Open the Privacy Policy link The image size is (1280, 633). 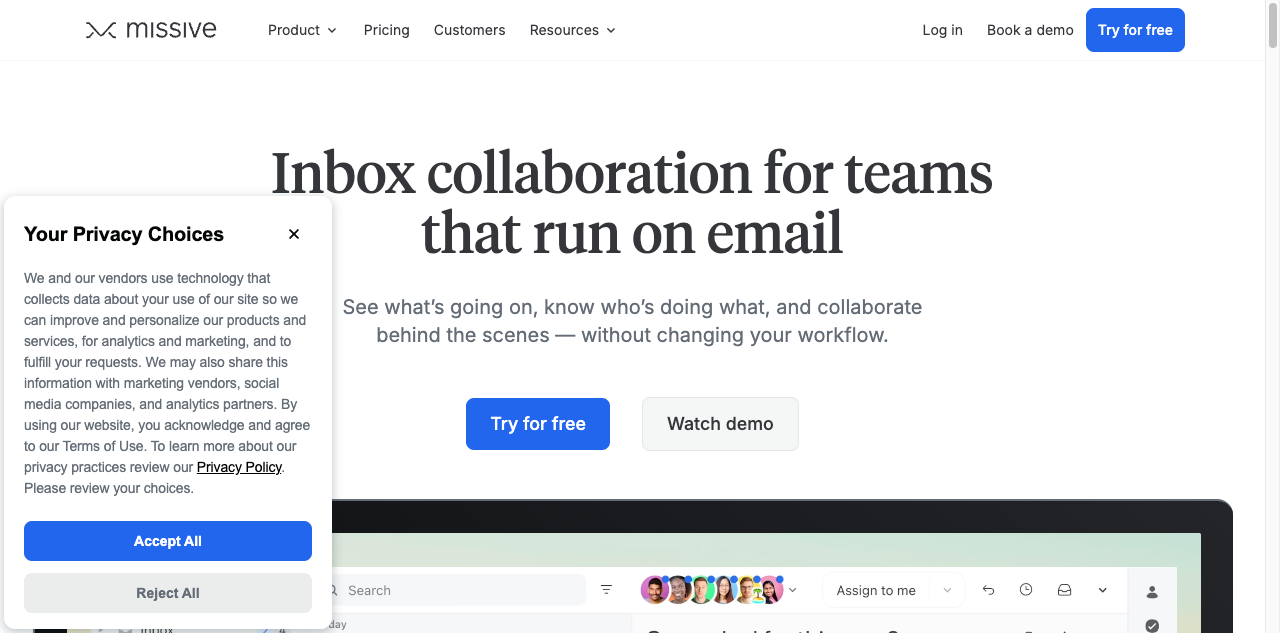(x=239, y=467)
